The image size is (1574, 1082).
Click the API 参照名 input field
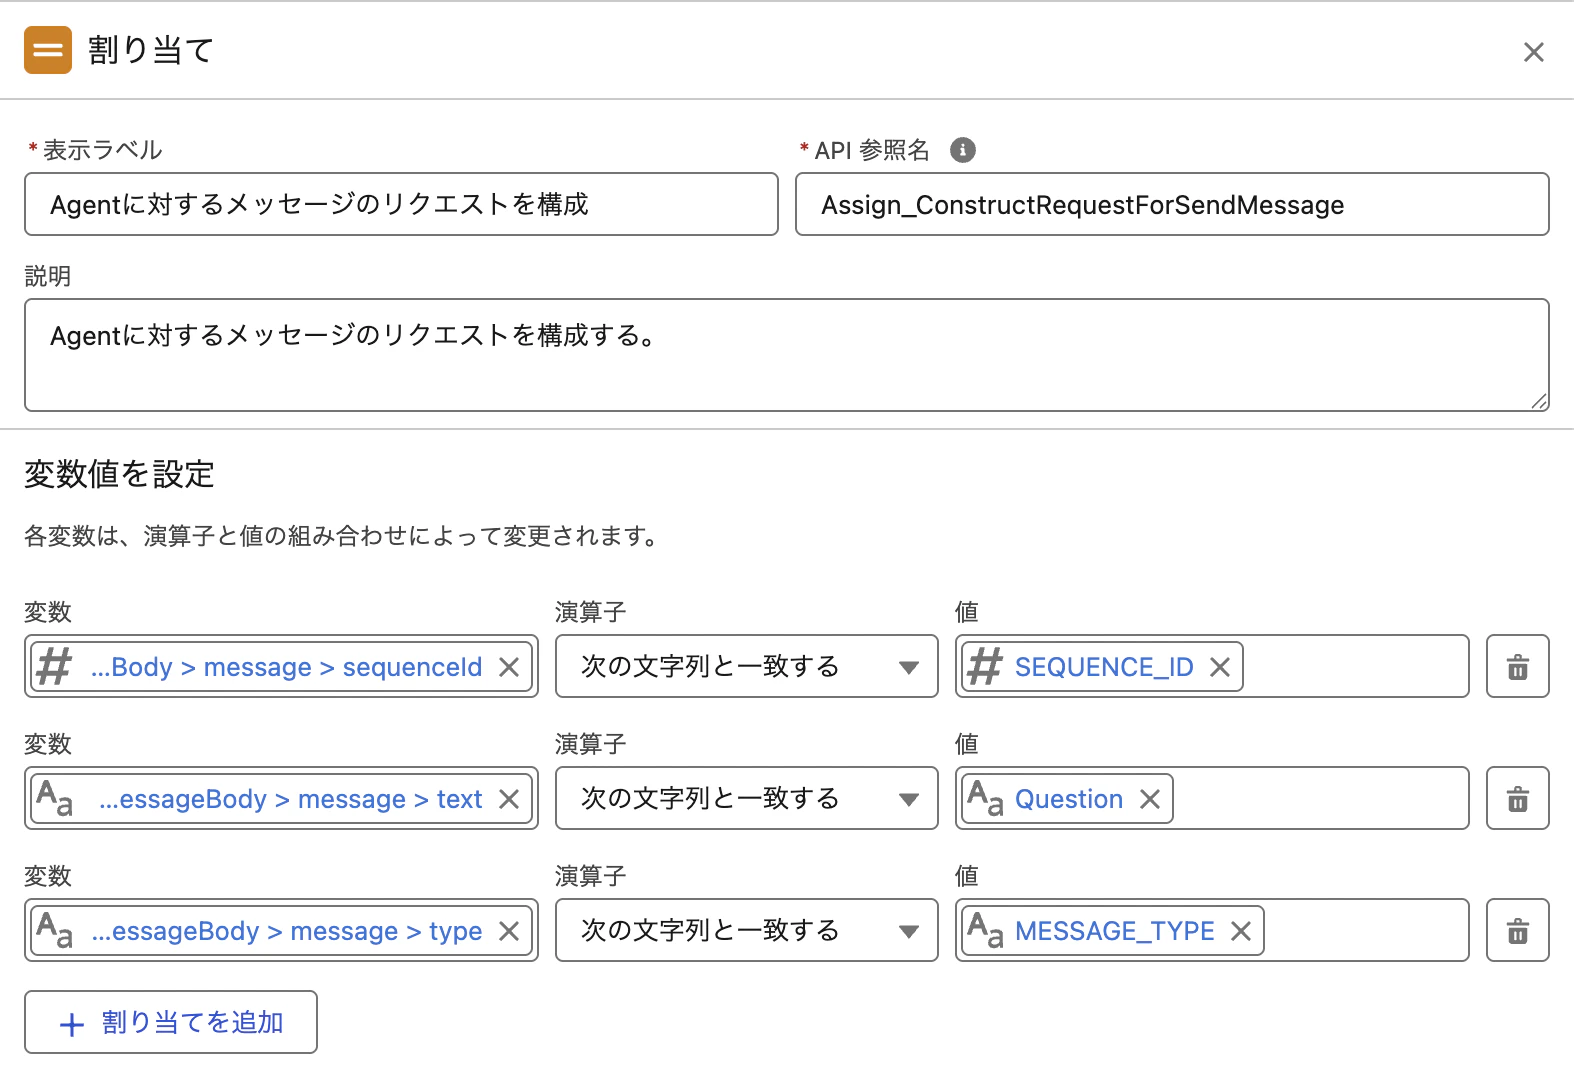pos(1172,204)
